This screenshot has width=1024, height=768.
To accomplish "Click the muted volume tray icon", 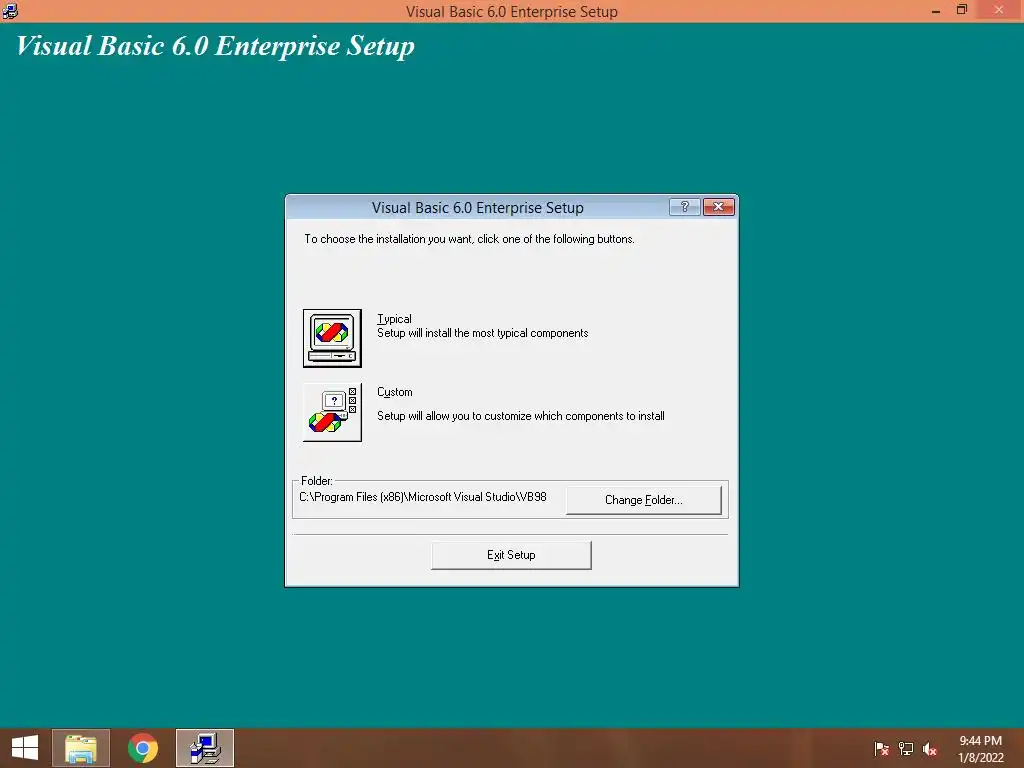I will point(930,749).
